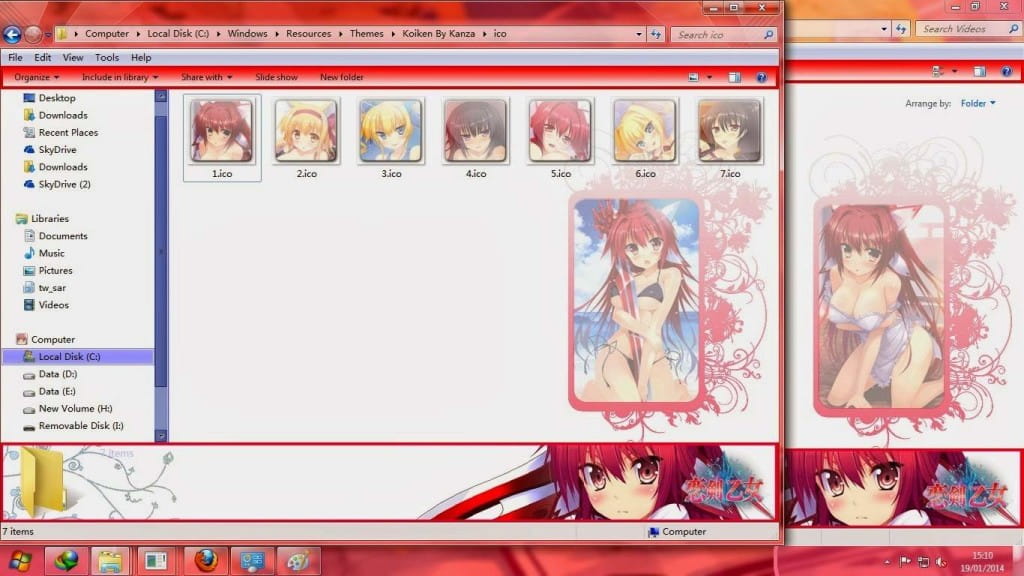Expand the address bar history dropdown

click(639, 34)
